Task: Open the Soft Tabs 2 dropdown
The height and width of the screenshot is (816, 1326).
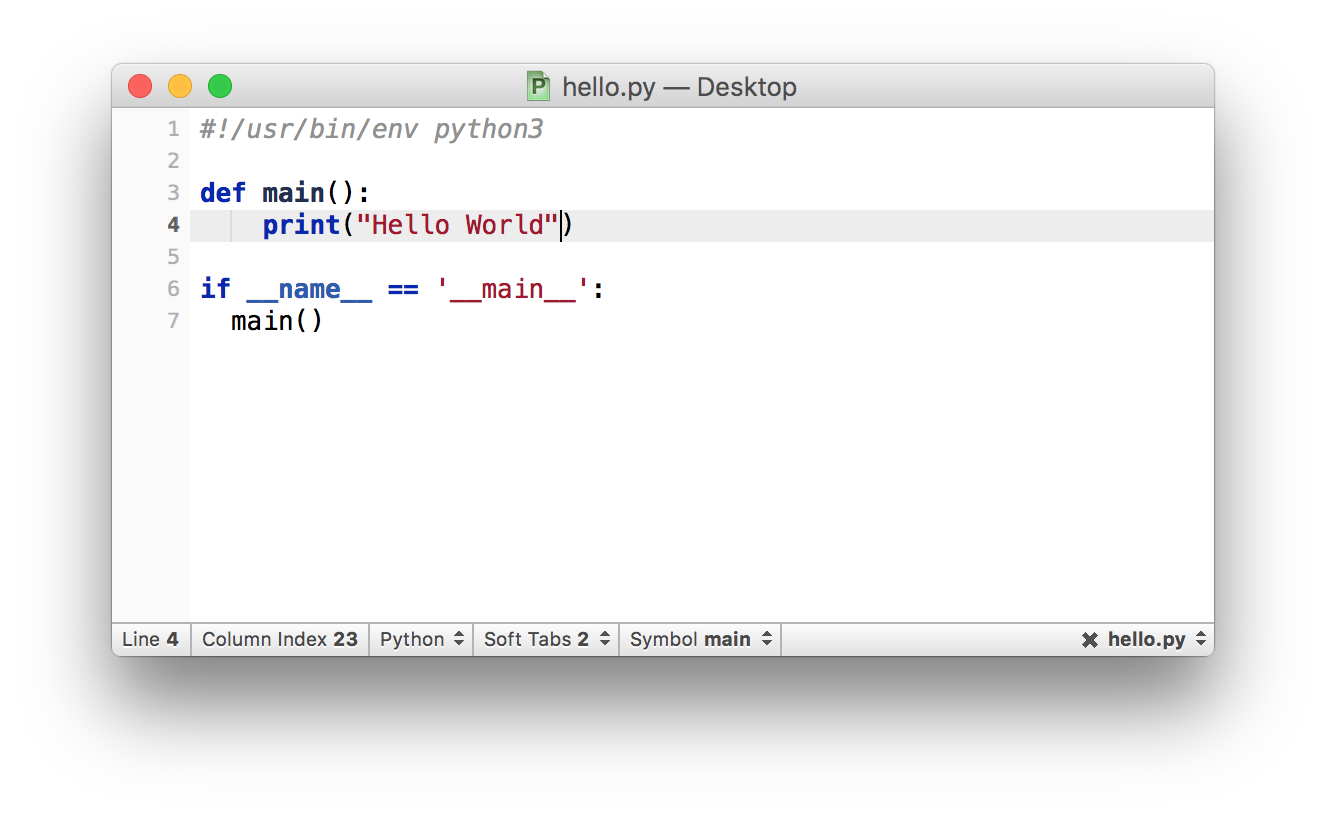Action: 545,639
